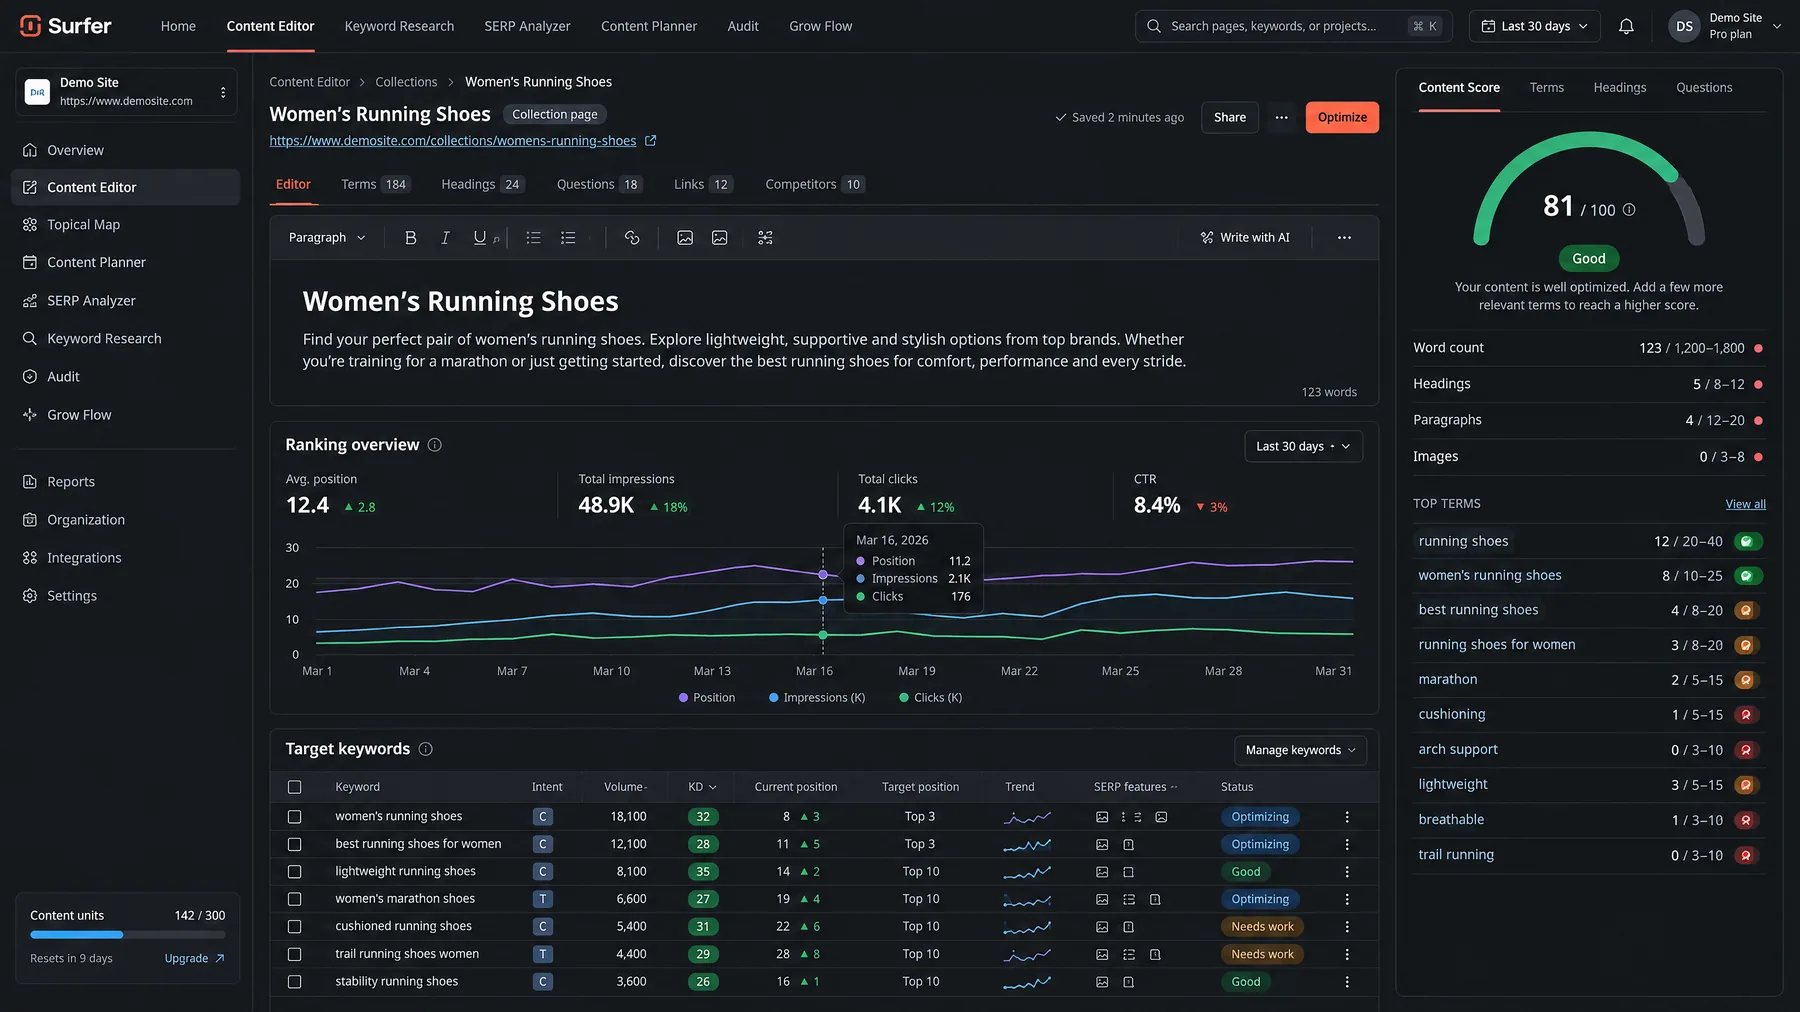
Task: Open editor toolbar more options menu
Action: 1344,238
